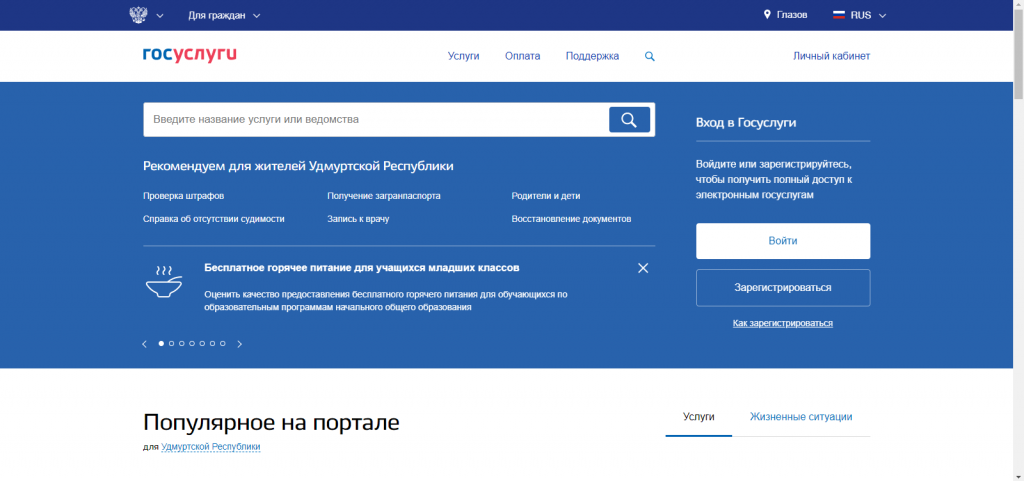Viewport: 1024px width, 481px height.
Task: Open 'Восстановление документов' link
Action: coord(571,219)
